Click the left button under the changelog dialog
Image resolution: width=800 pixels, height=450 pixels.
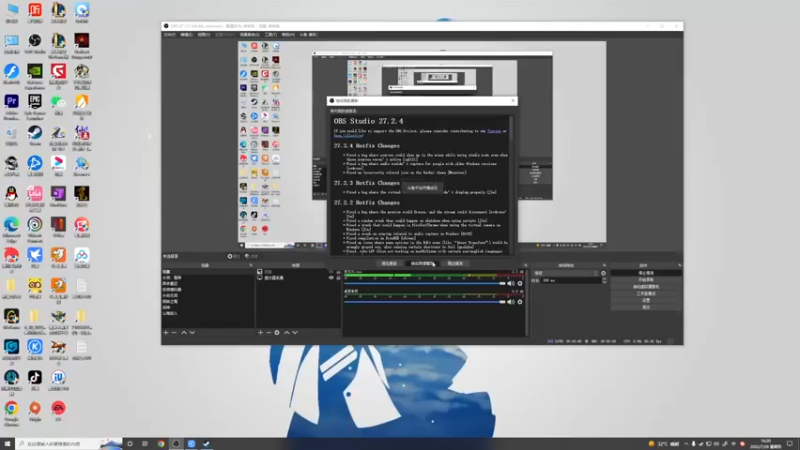[389, 264]
